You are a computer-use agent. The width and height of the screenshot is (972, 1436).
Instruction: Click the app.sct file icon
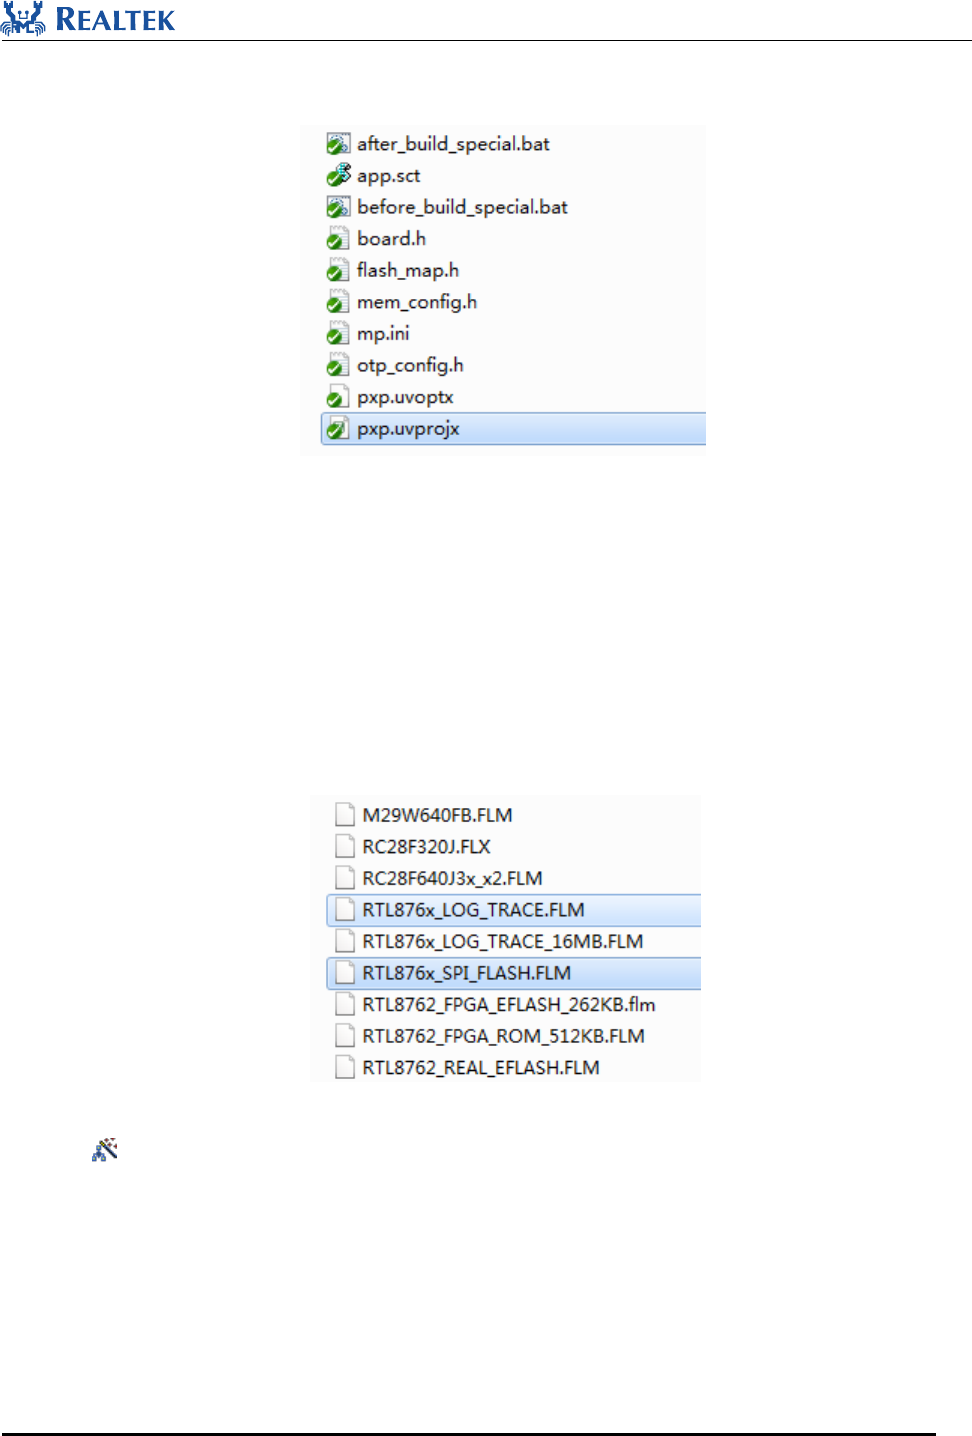pos(338,176)
